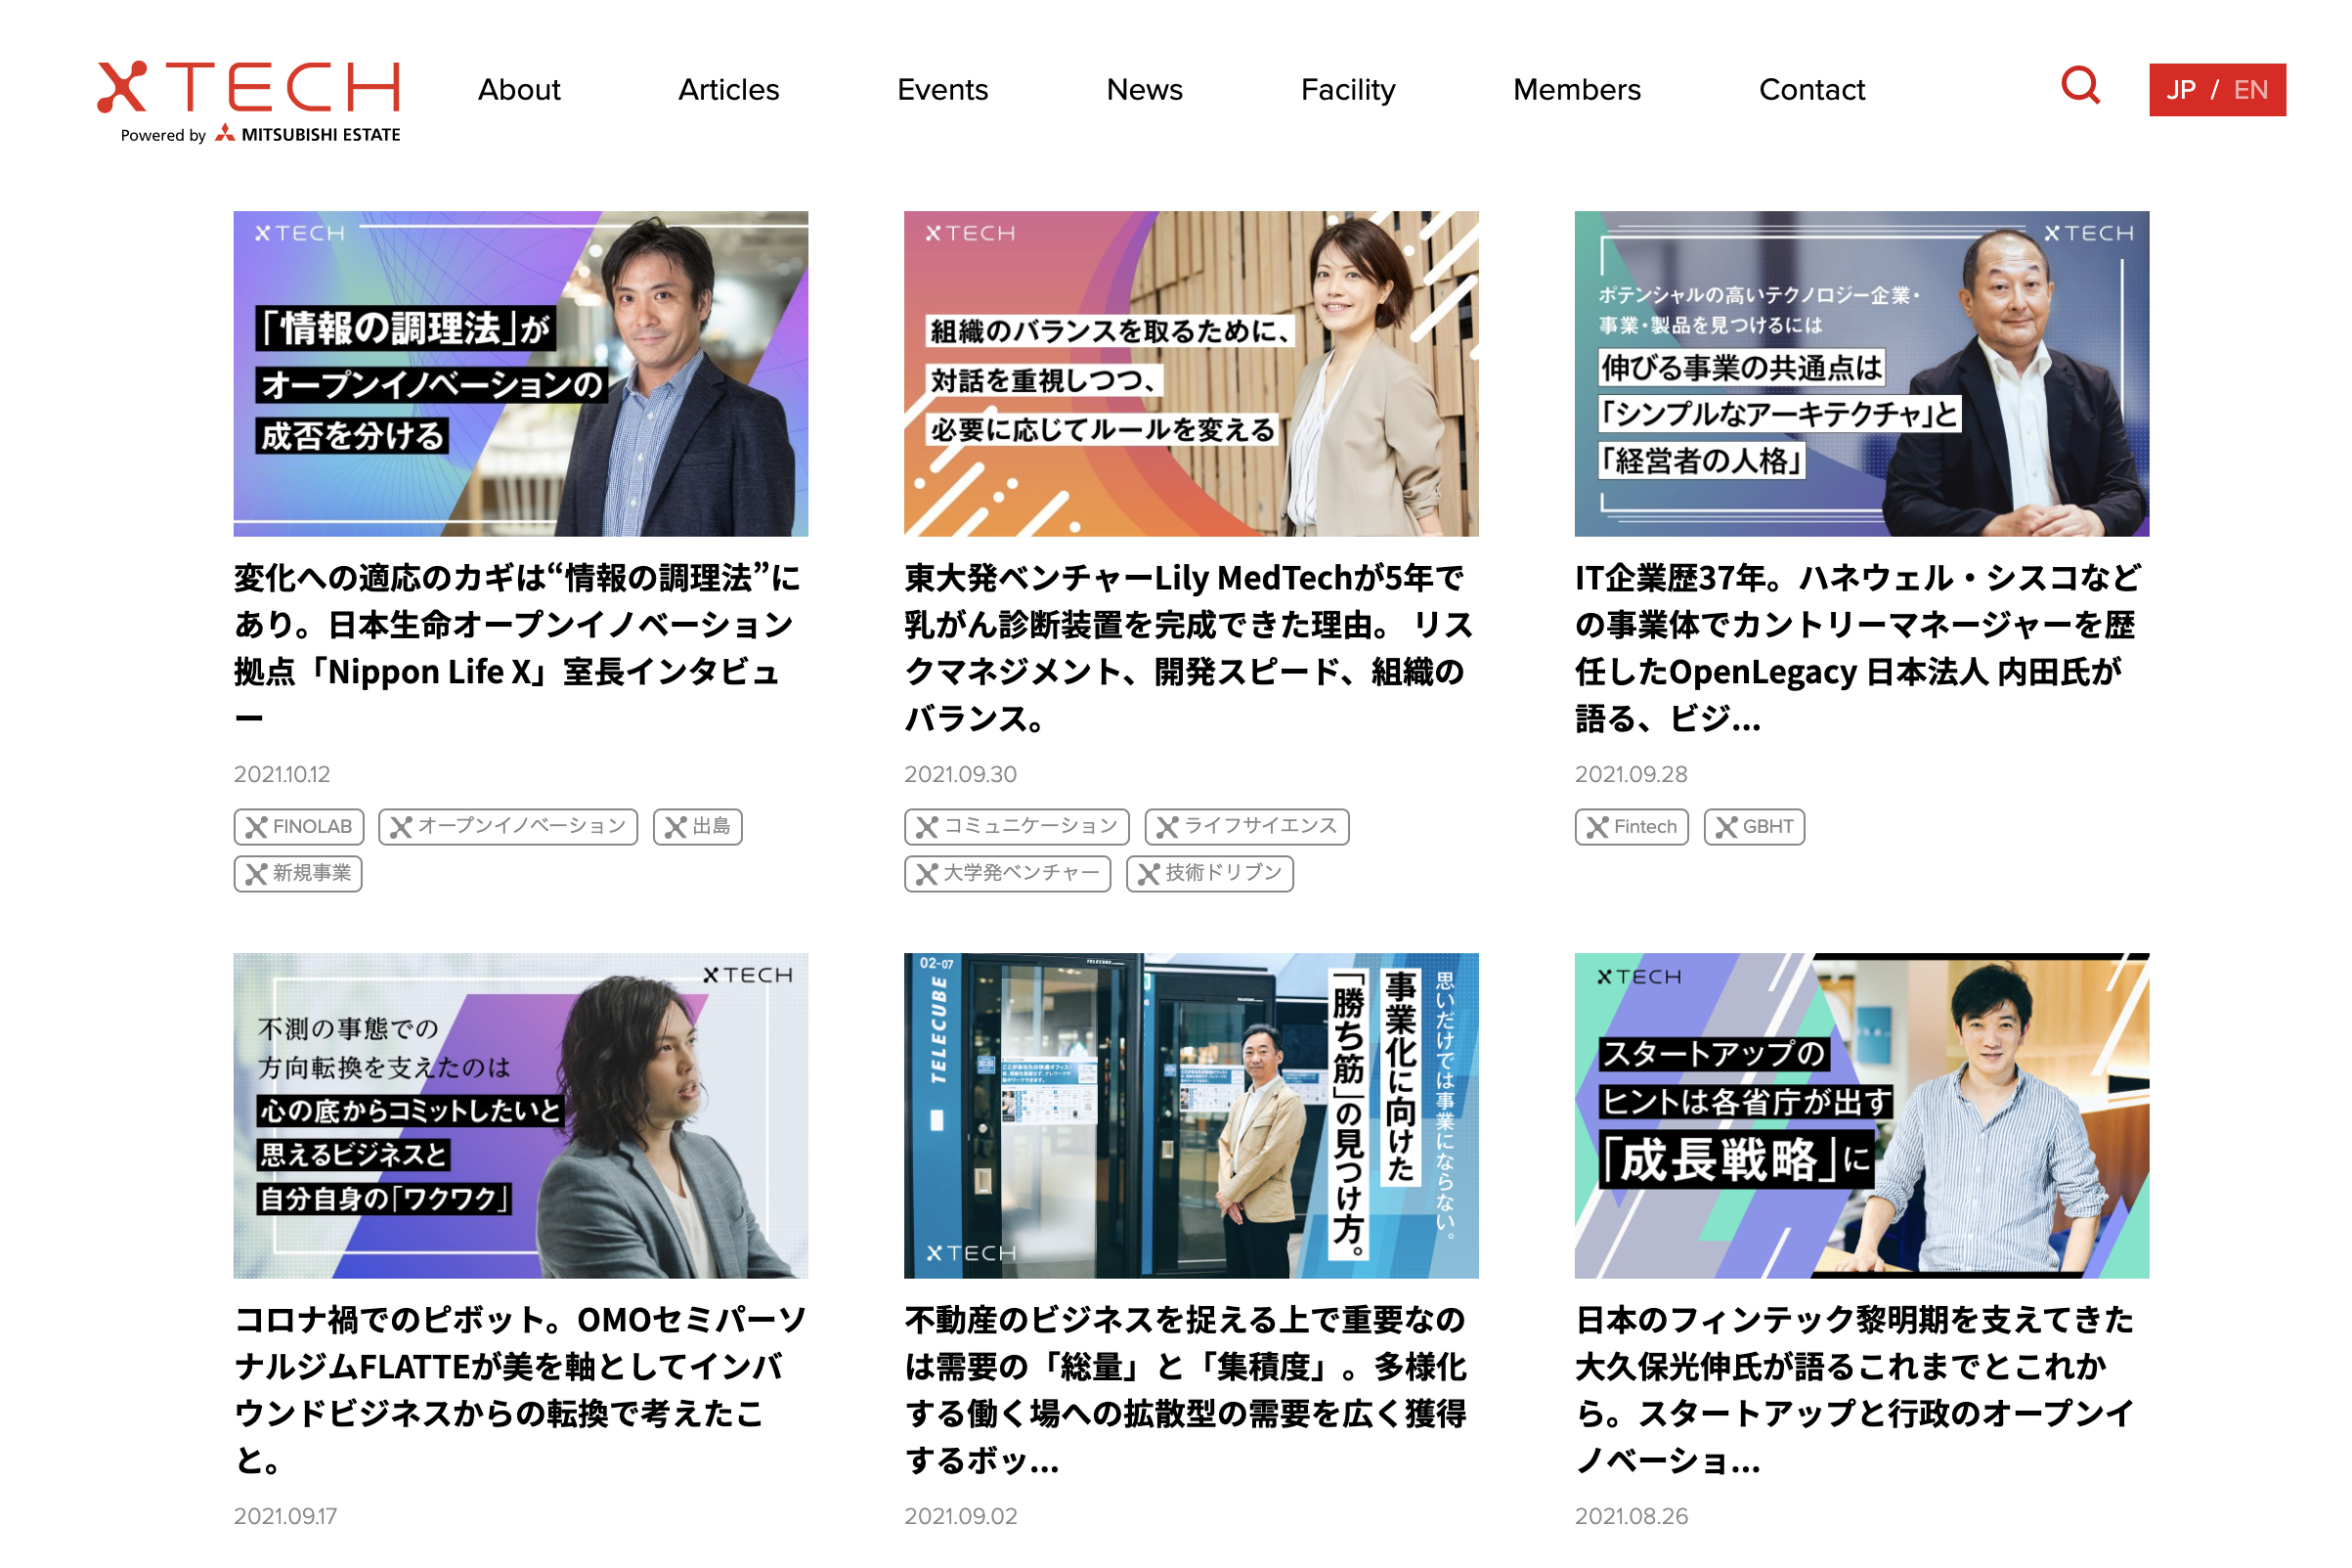Read the FLATTE コロナ禍でのピボット article title
2352x1568 pixels.
pyautogui.click(x=520, y=1390)
